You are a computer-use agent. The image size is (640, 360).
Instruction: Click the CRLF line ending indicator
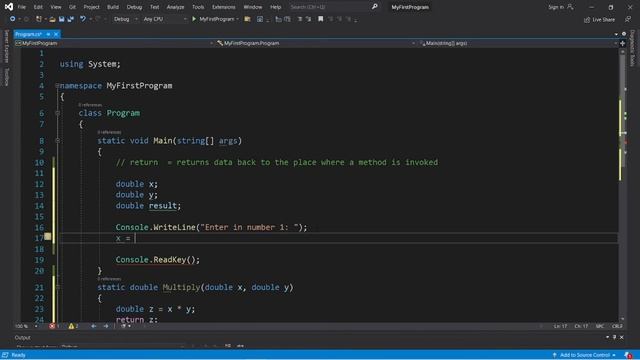[617, 327]
